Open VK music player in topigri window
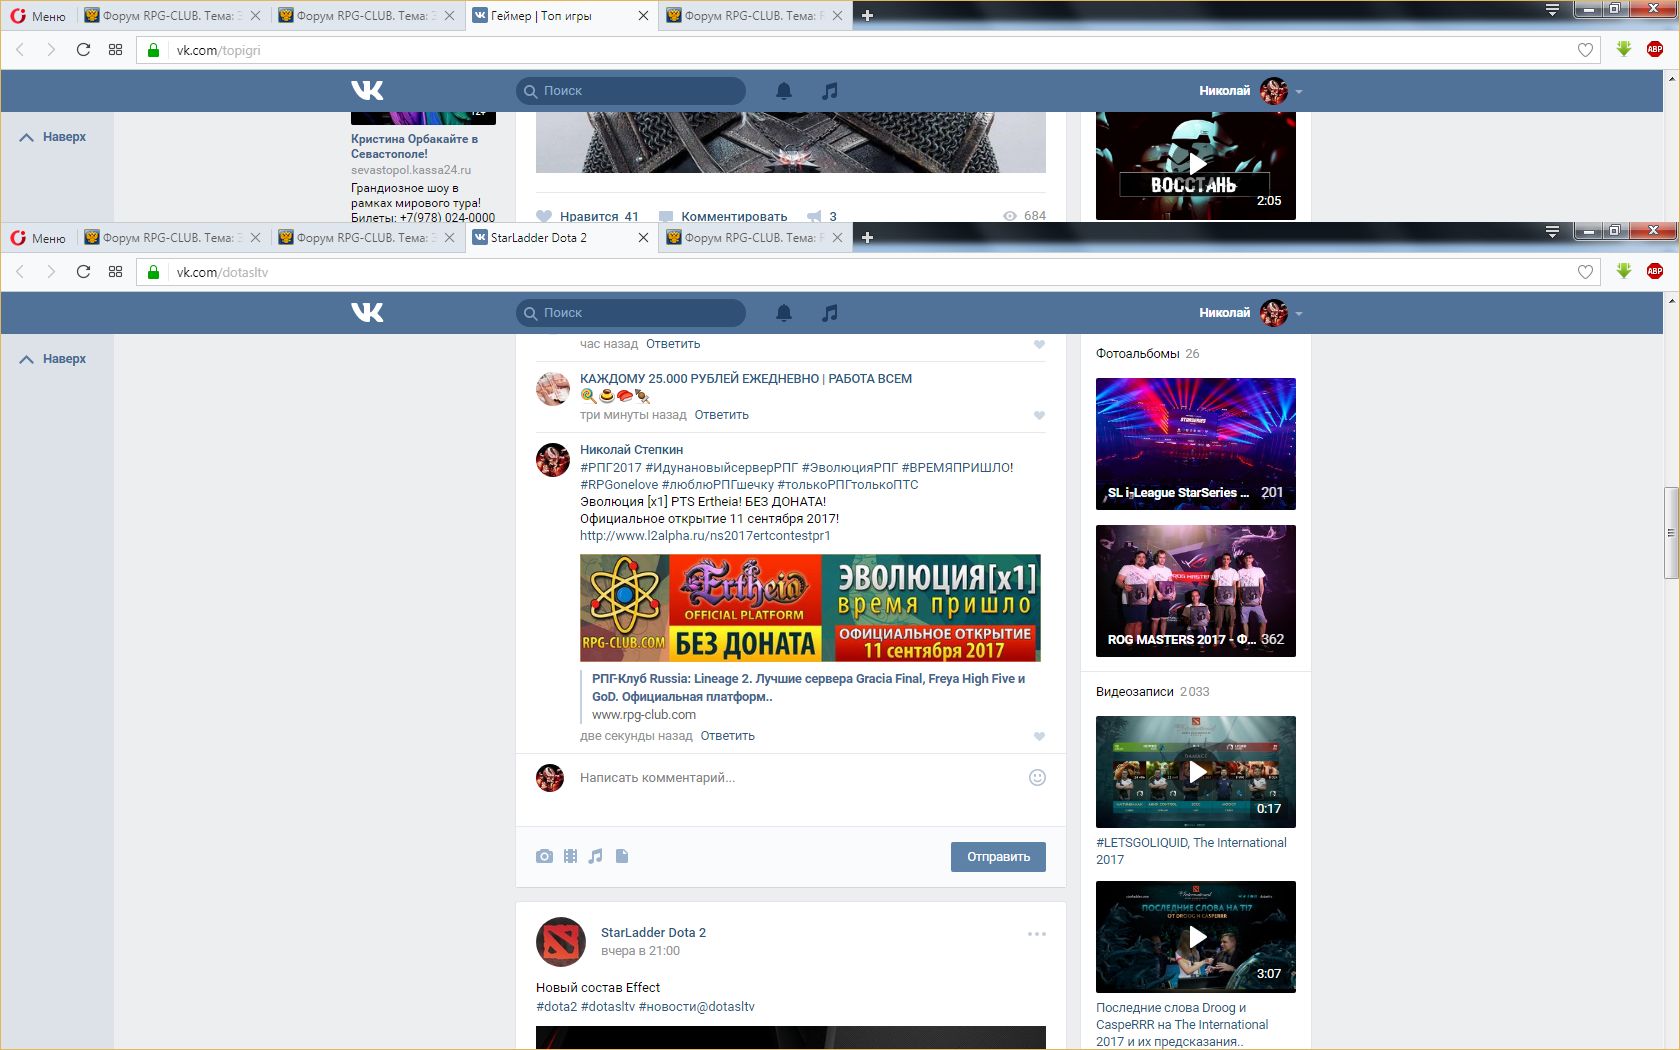This screenshot has height=1050, width=1680. (830, 91)
